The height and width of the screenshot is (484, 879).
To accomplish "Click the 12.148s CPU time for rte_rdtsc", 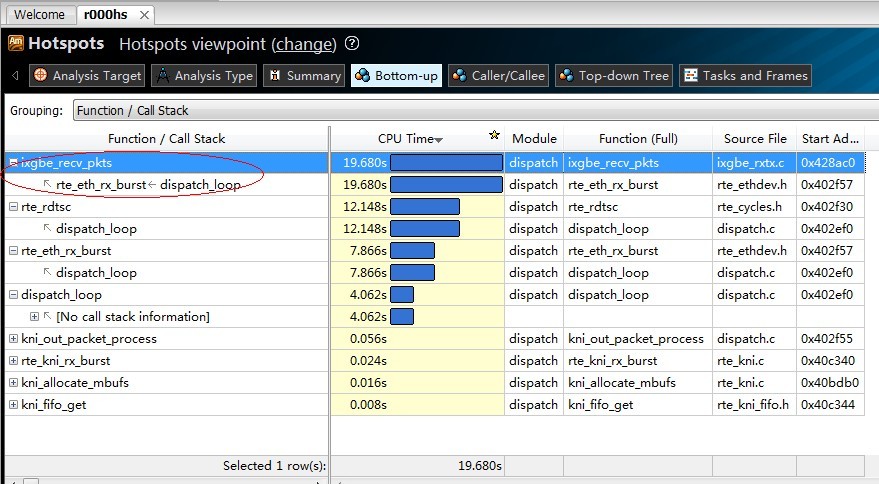I will pos(364,207).
